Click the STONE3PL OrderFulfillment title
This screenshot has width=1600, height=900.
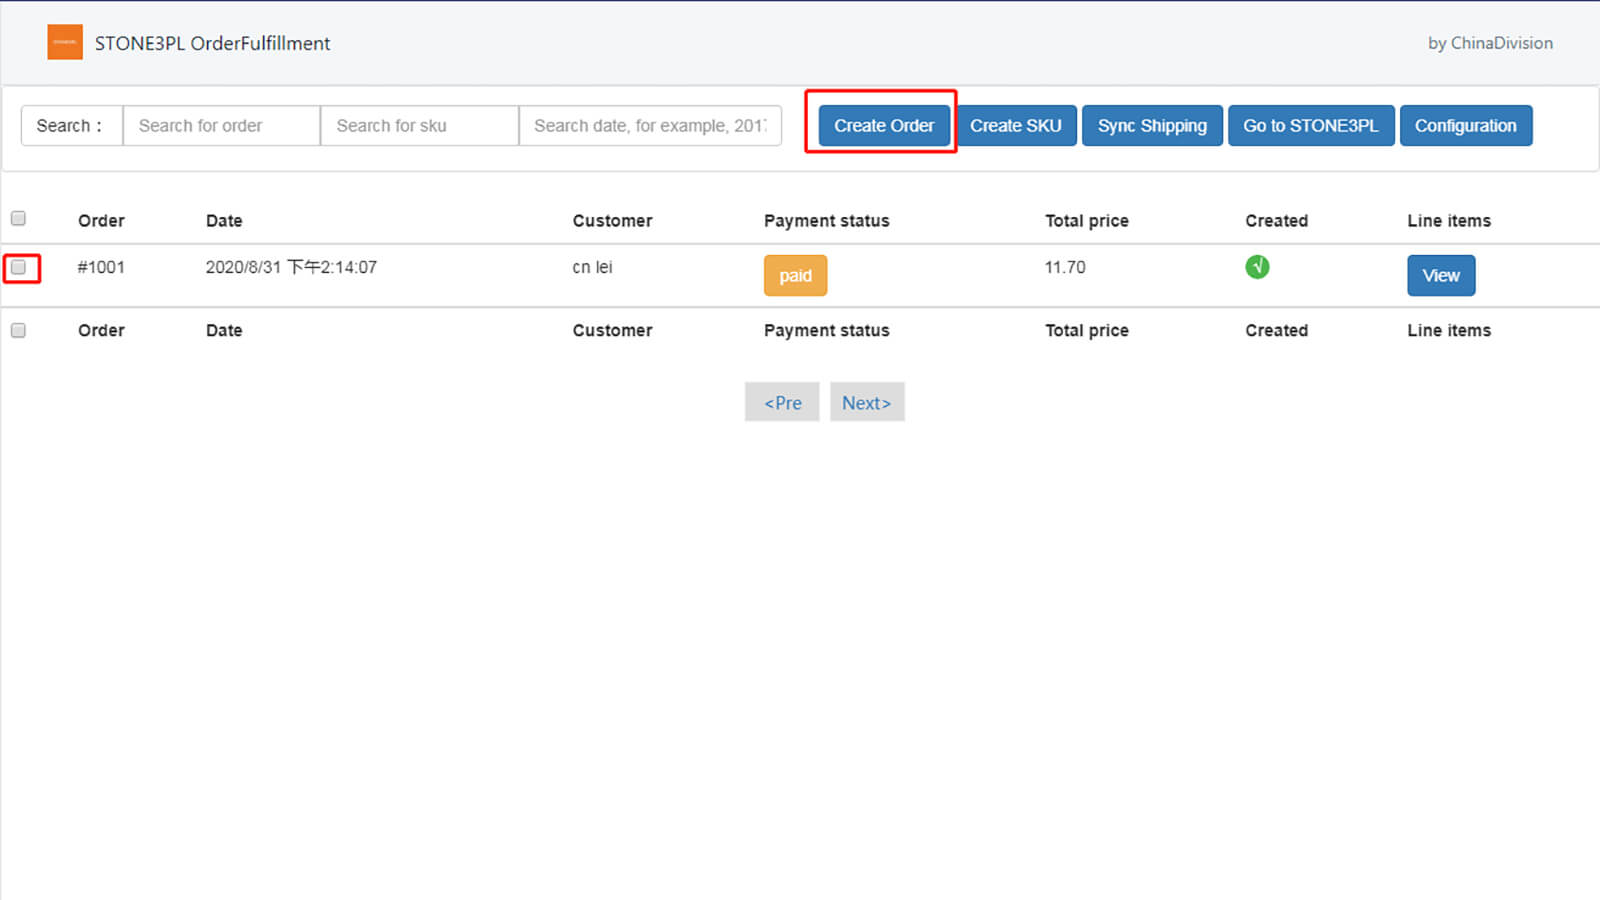[x=212, y=43]
